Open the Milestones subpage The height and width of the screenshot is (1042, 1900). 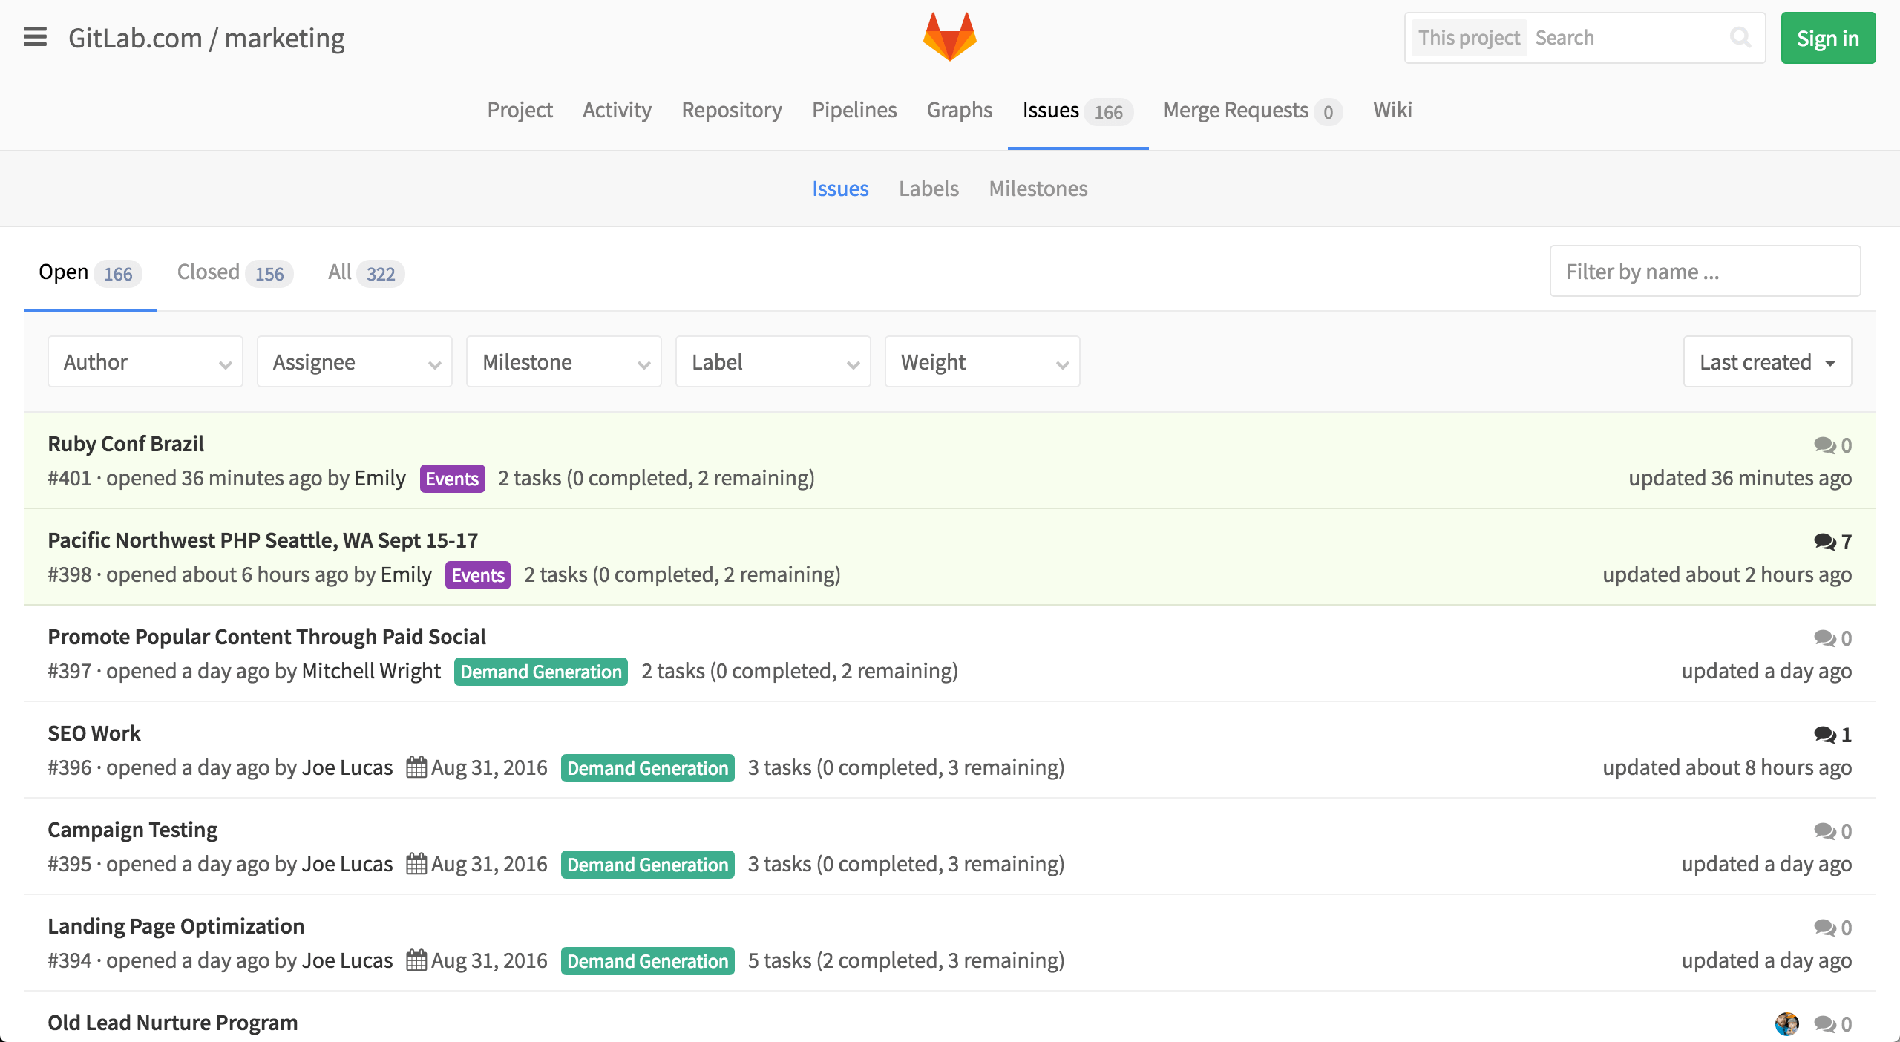tap(1038, 188)
